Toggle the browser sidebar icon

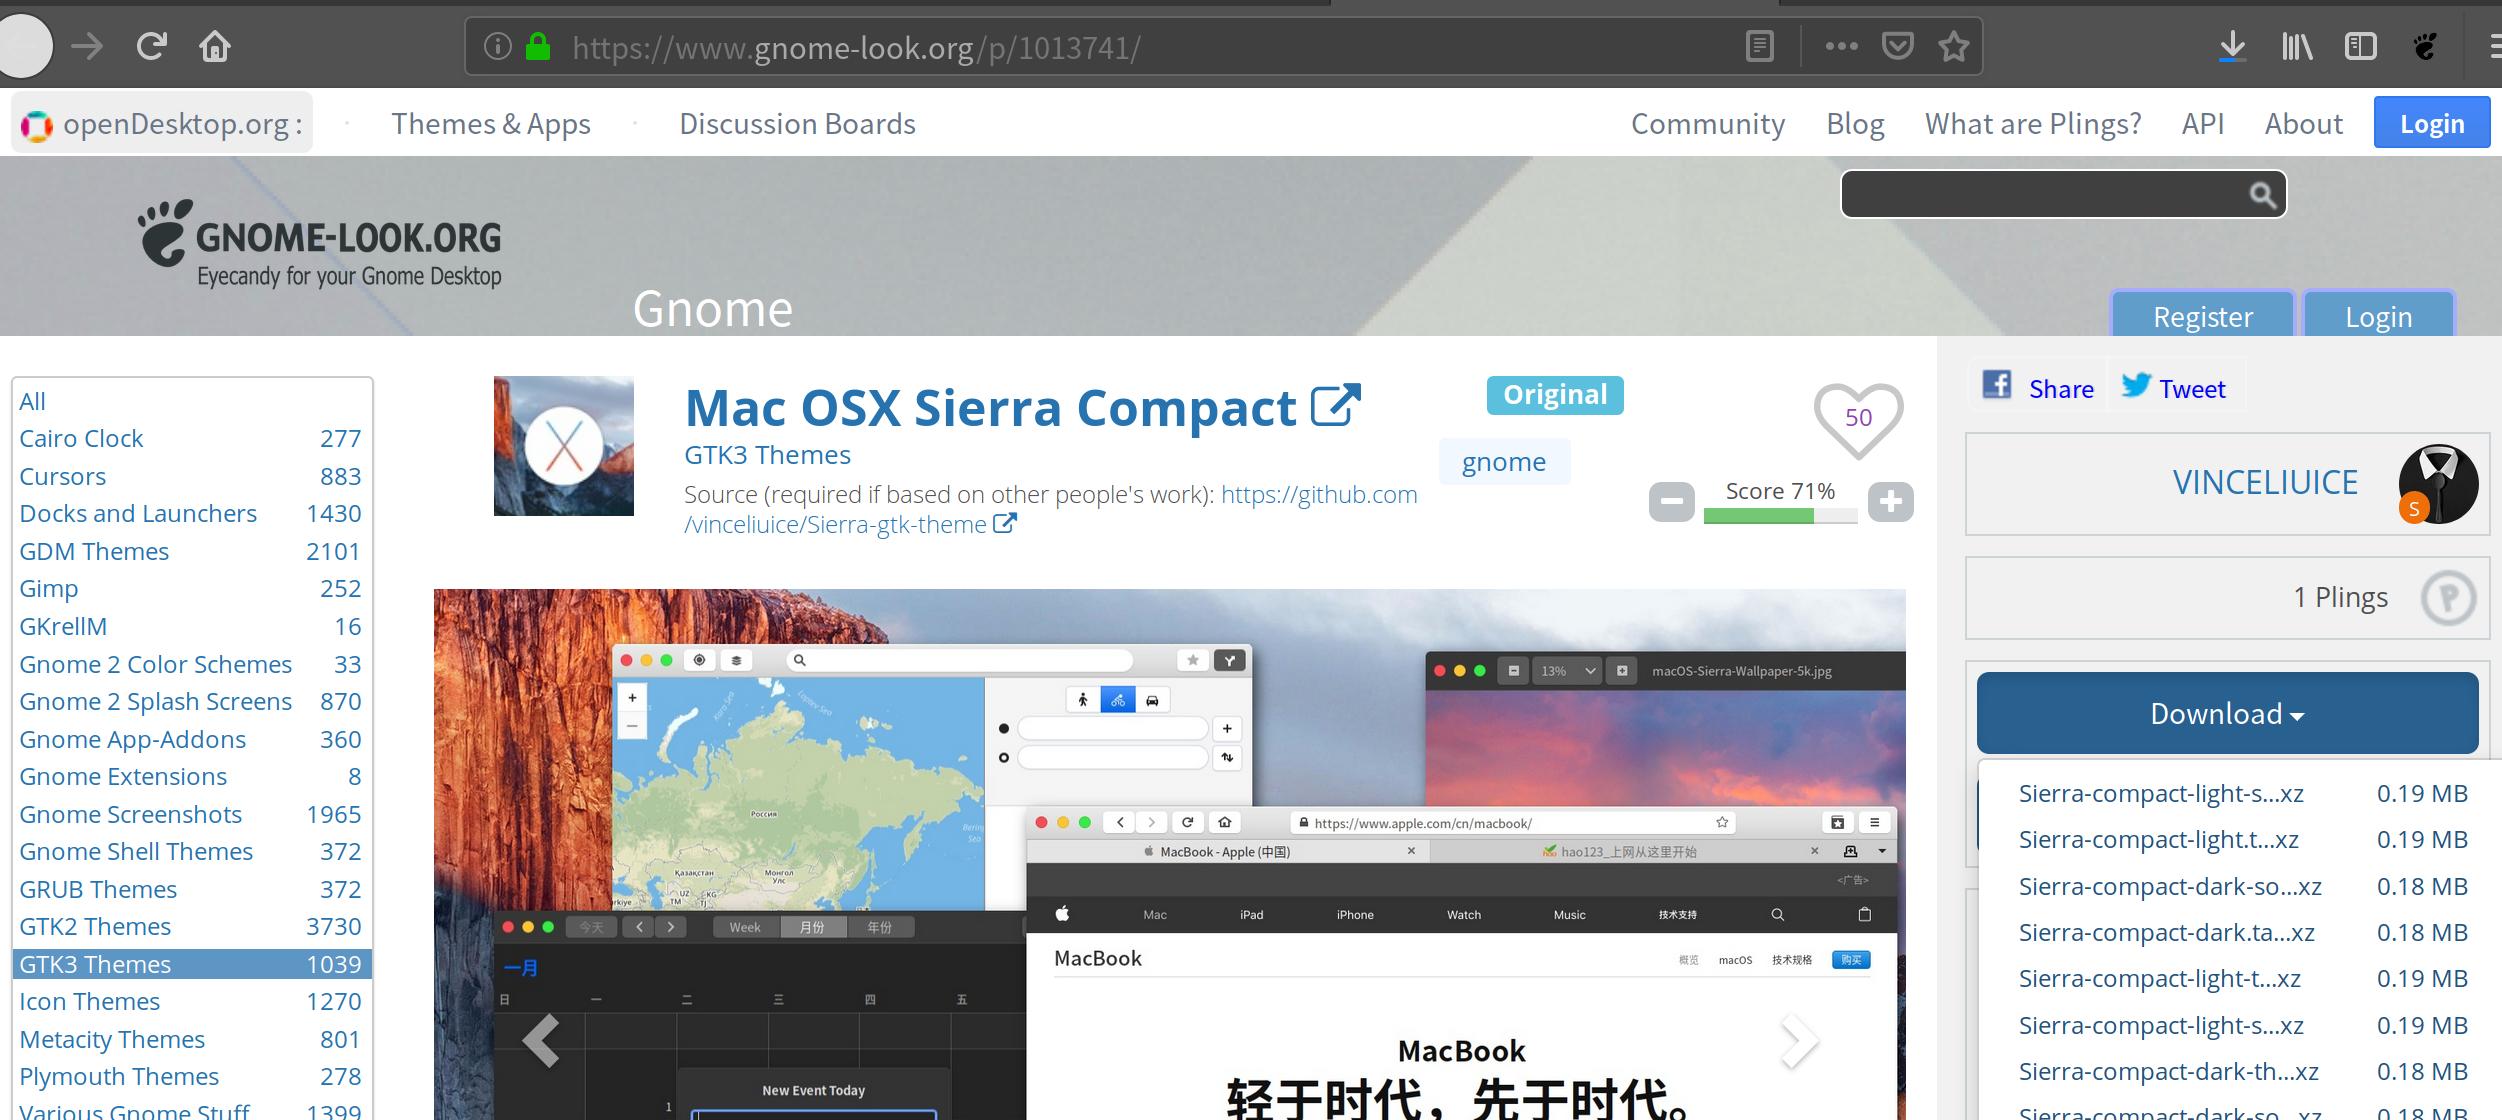point(2360,46)
